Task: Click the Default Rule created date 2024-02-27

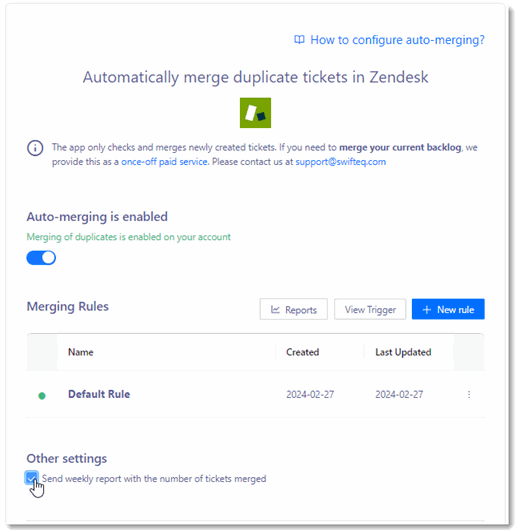Action: point(310,394)
